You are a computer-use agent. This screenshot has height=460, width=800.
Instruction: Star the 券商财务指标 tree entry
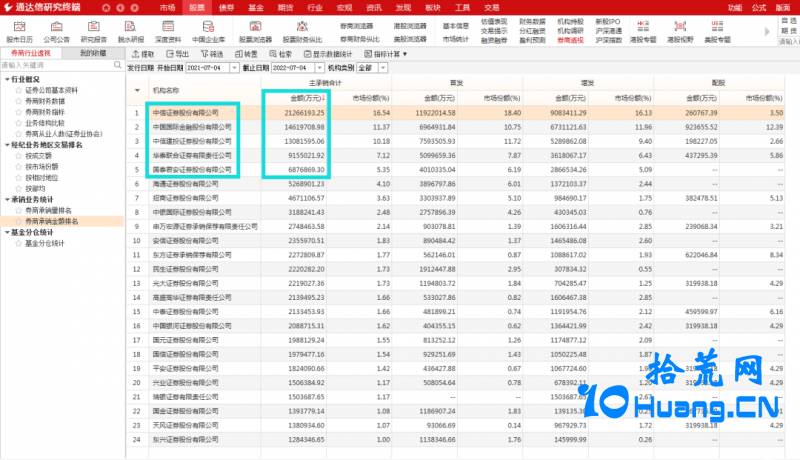click(19, 112)
